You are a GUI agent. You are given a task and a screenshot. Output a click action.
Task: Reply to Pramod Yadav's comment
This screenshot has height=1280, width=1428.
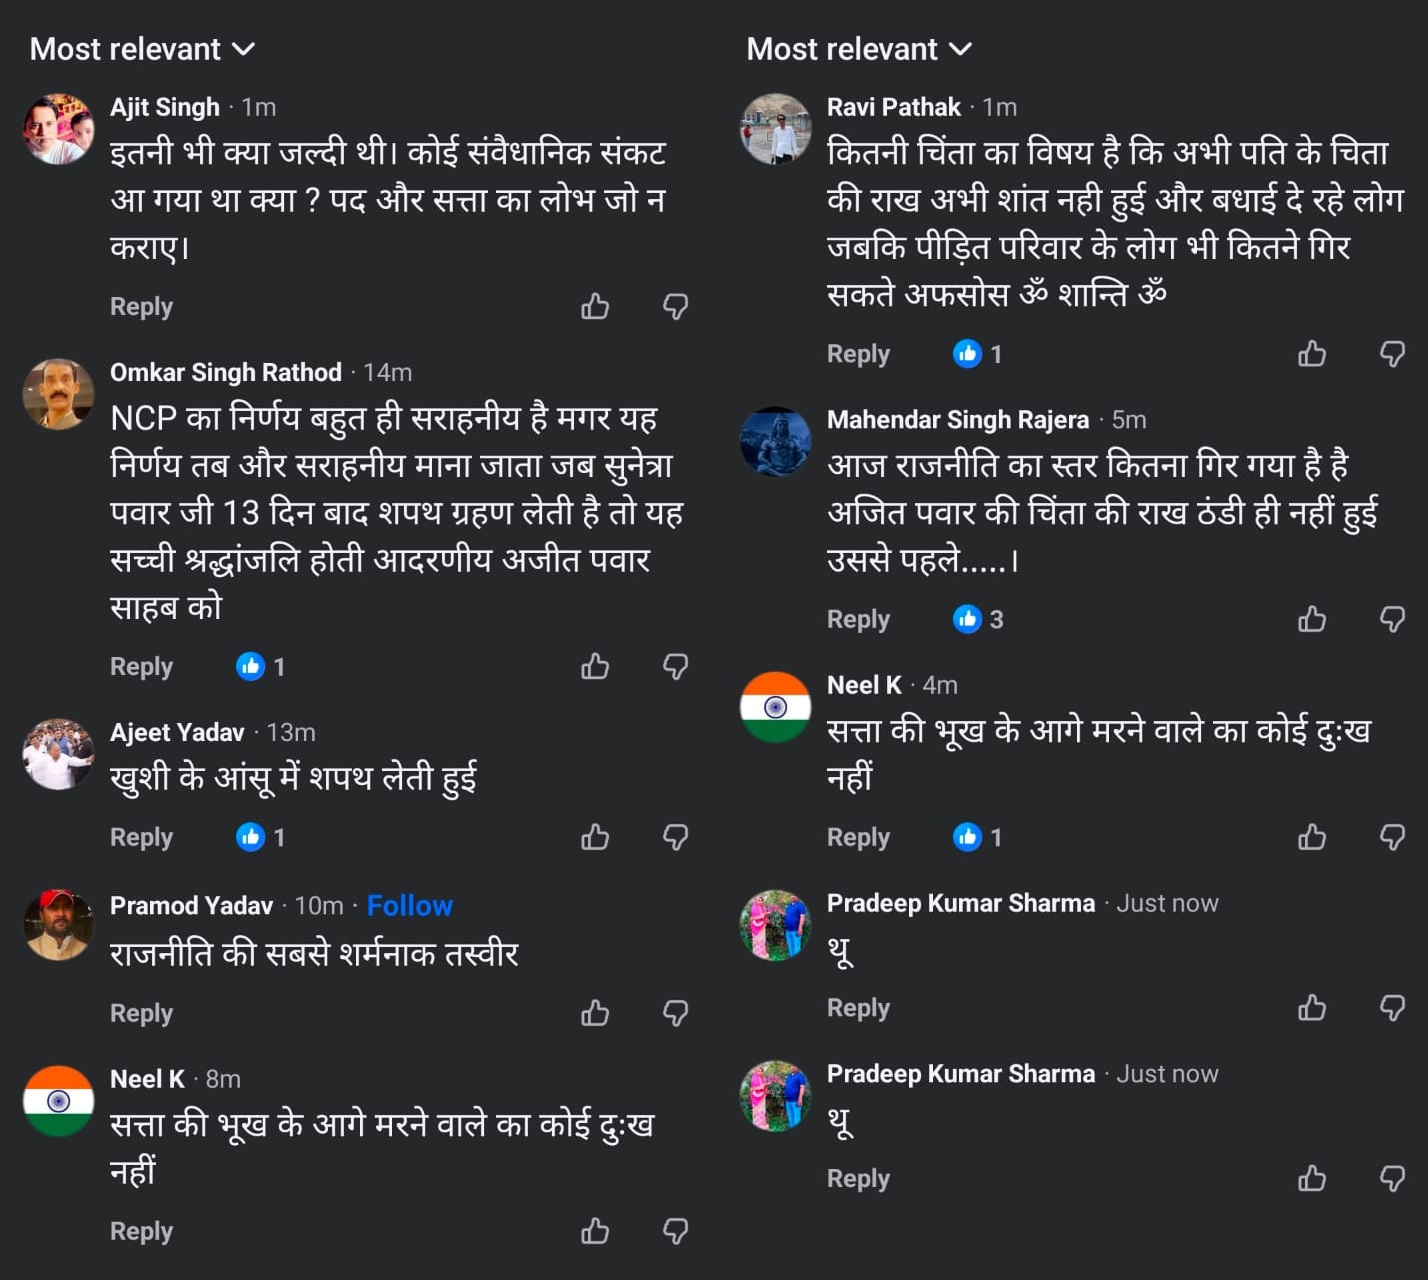[141, 1013]
